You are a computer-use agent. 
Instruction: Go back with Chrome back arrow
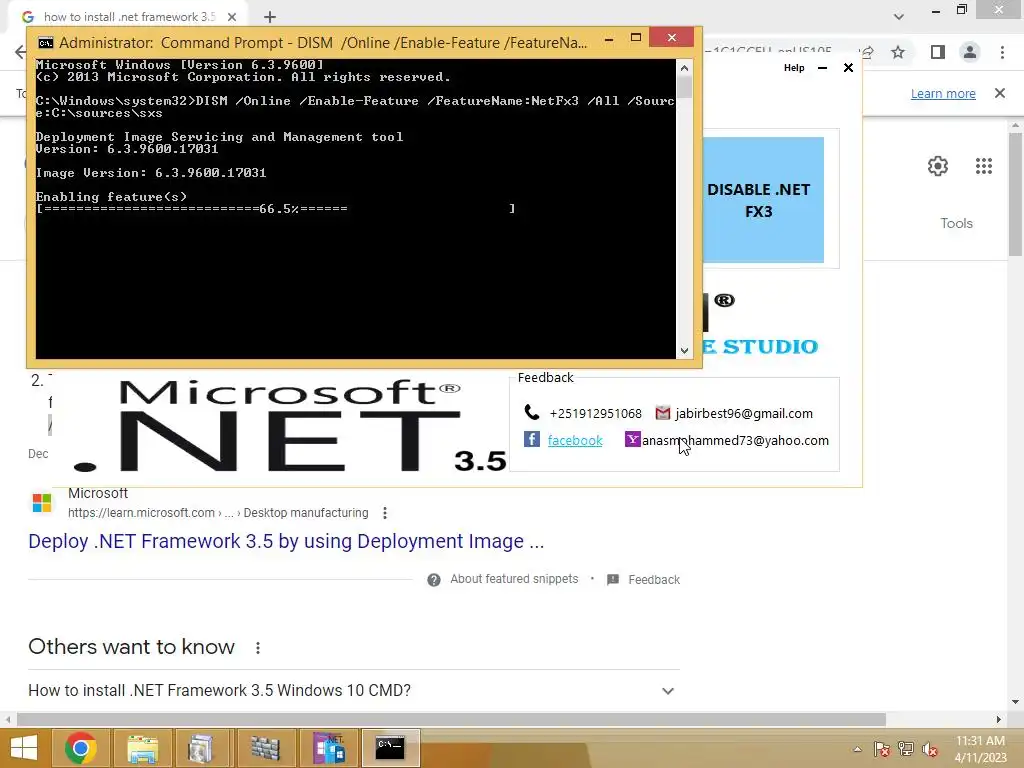pos(20,52)
